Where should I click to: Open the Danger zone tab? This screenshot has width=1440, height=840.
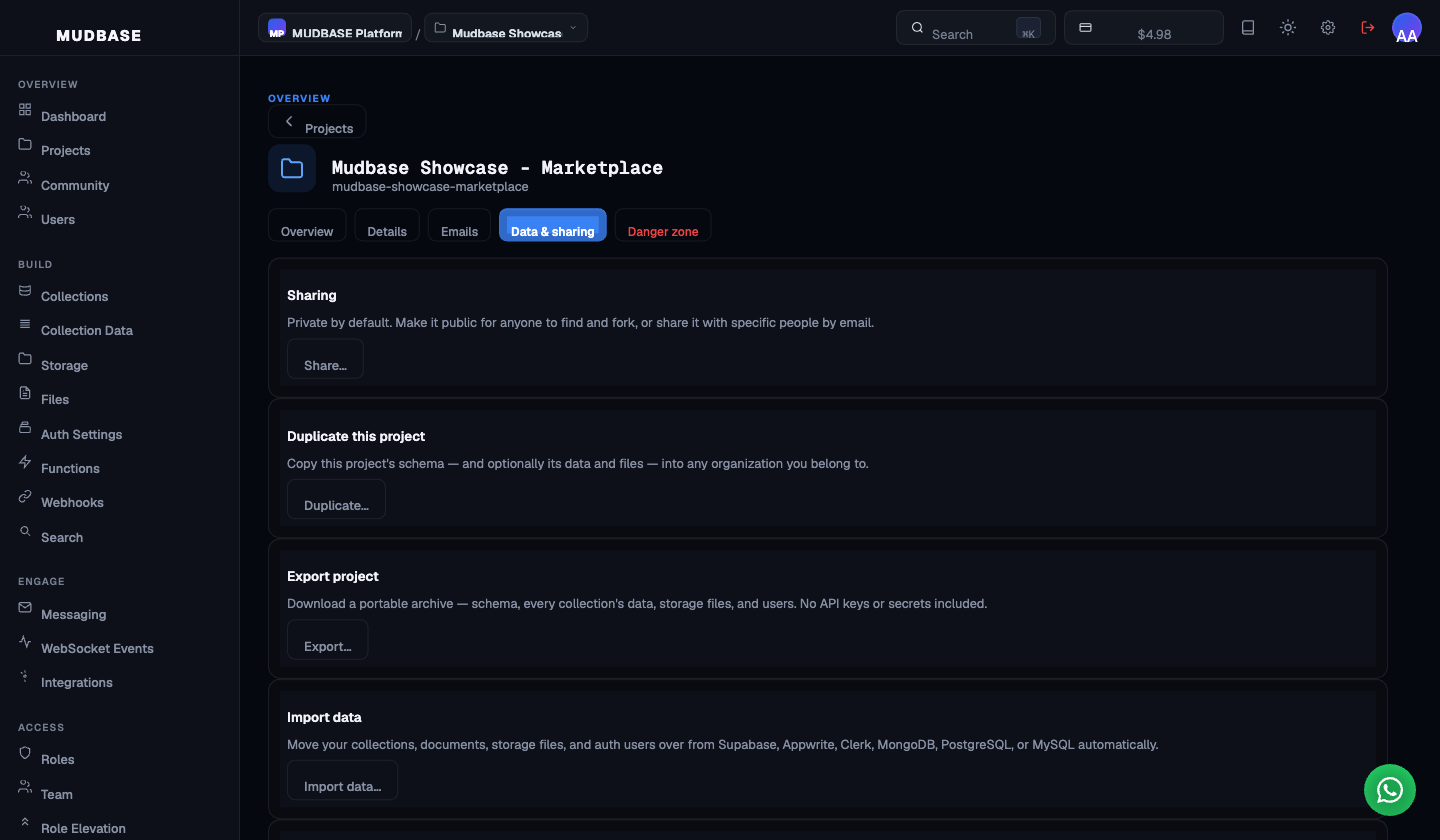[663, 225]
